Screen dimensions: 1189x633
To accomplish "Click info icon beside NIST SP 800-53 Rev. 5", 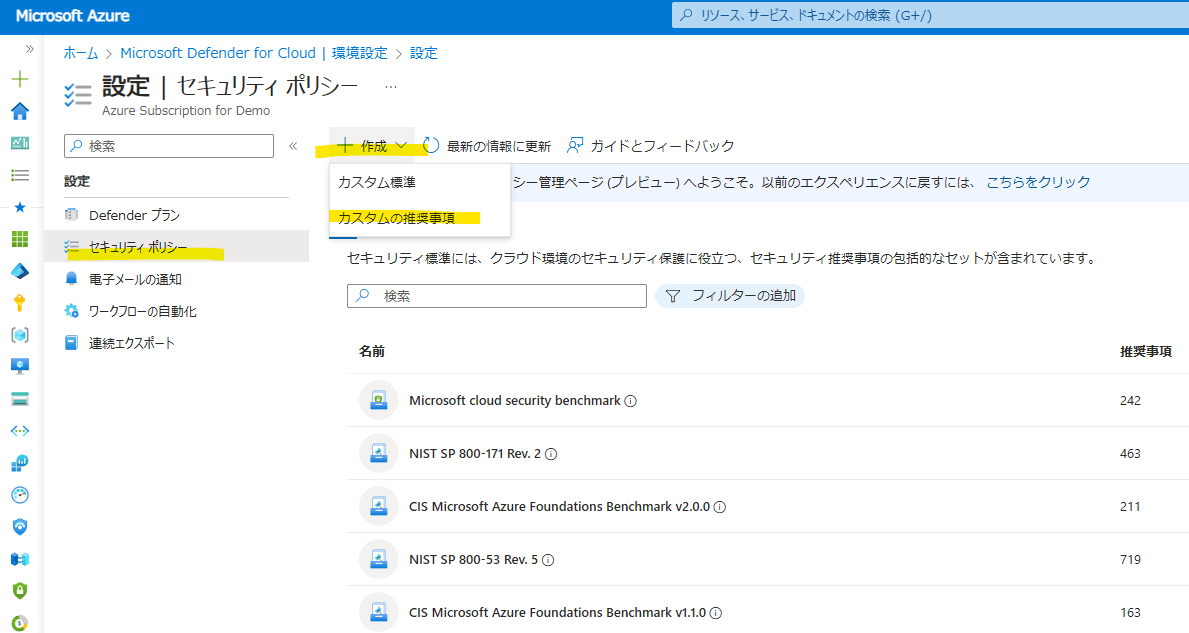I will point(548,560).
